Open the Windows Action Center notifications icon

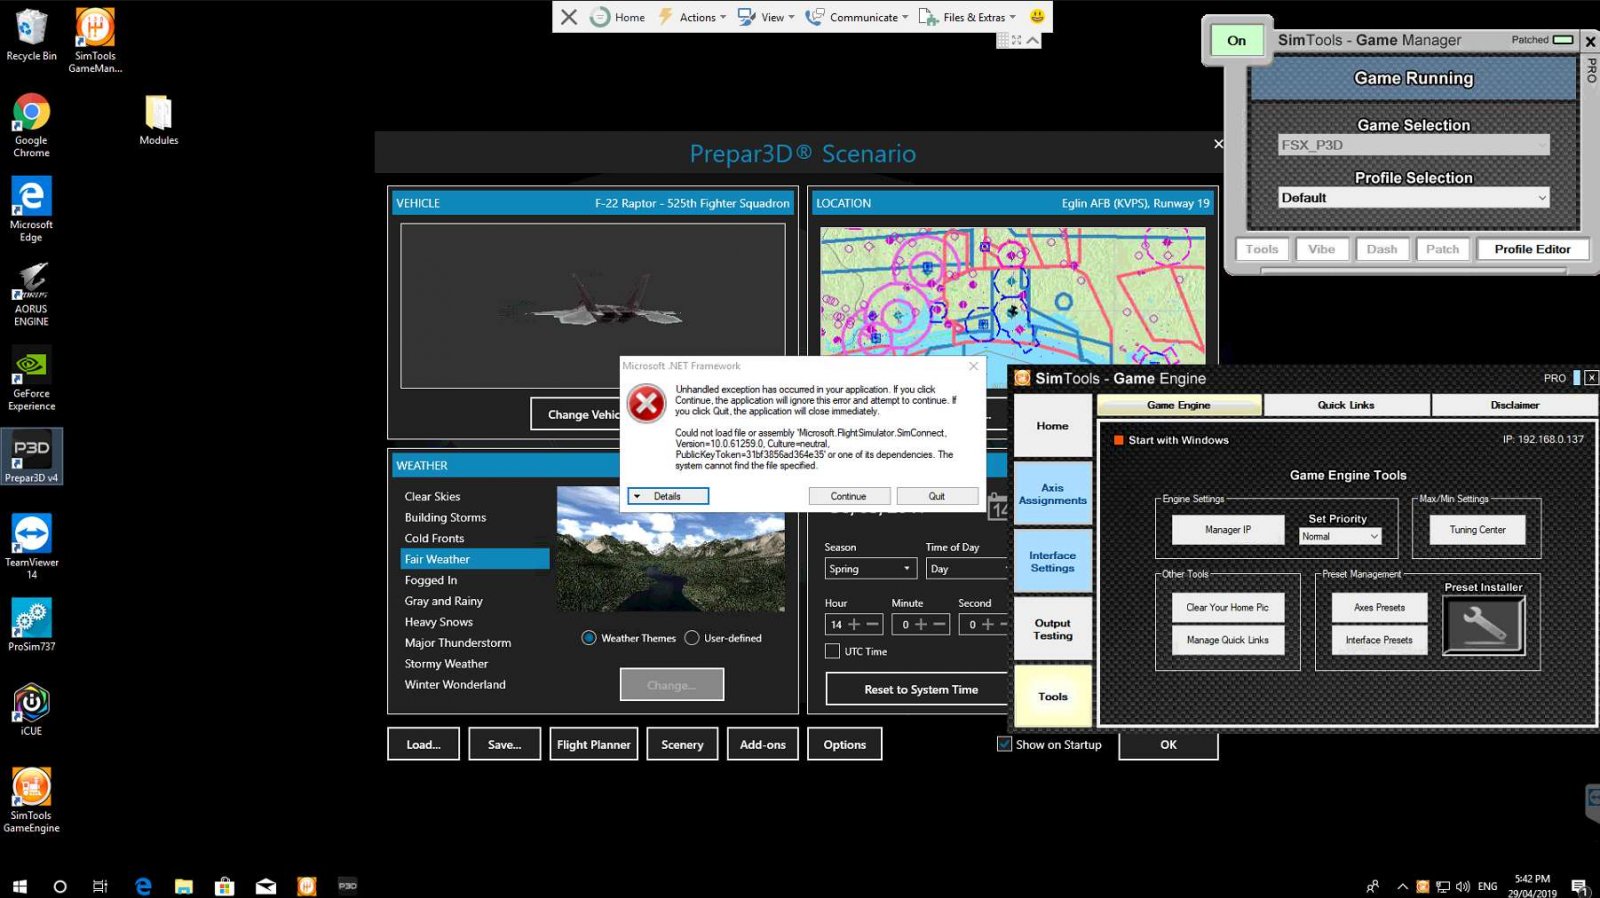[x=1579, y=886]
